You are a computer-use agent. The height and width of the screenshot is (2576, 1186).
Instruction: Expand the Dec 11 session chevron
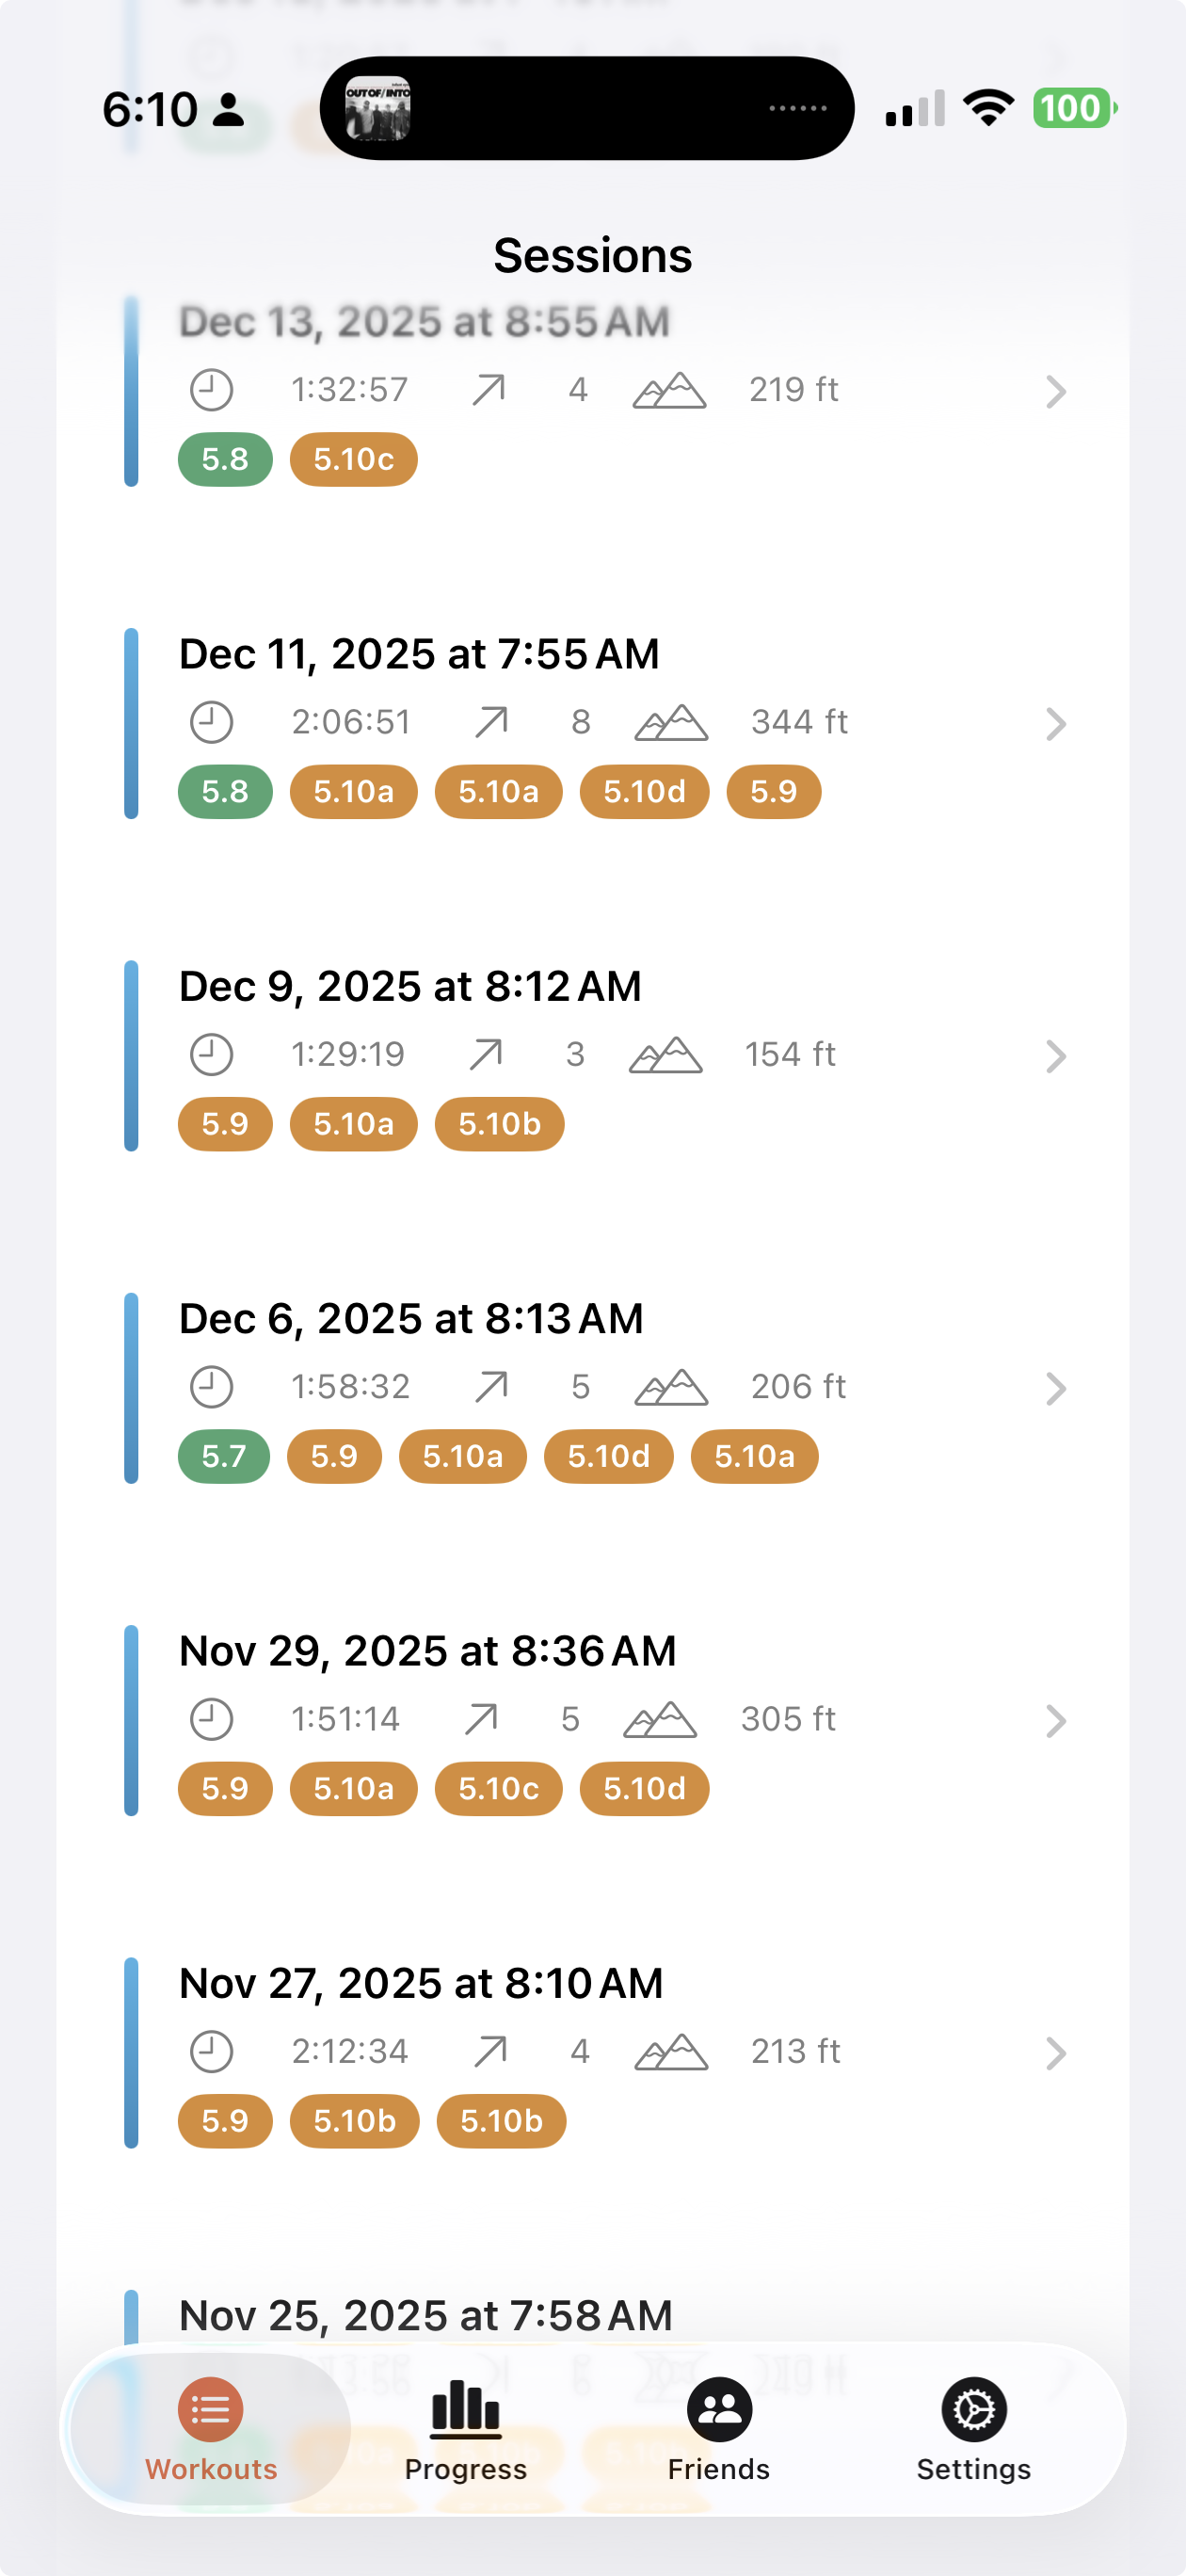tap(1055, 723)
